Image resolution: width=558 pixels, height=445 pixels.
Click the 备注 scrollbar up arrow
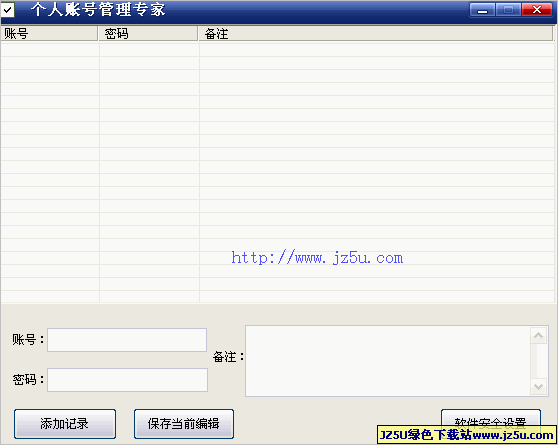pos(538,335)
